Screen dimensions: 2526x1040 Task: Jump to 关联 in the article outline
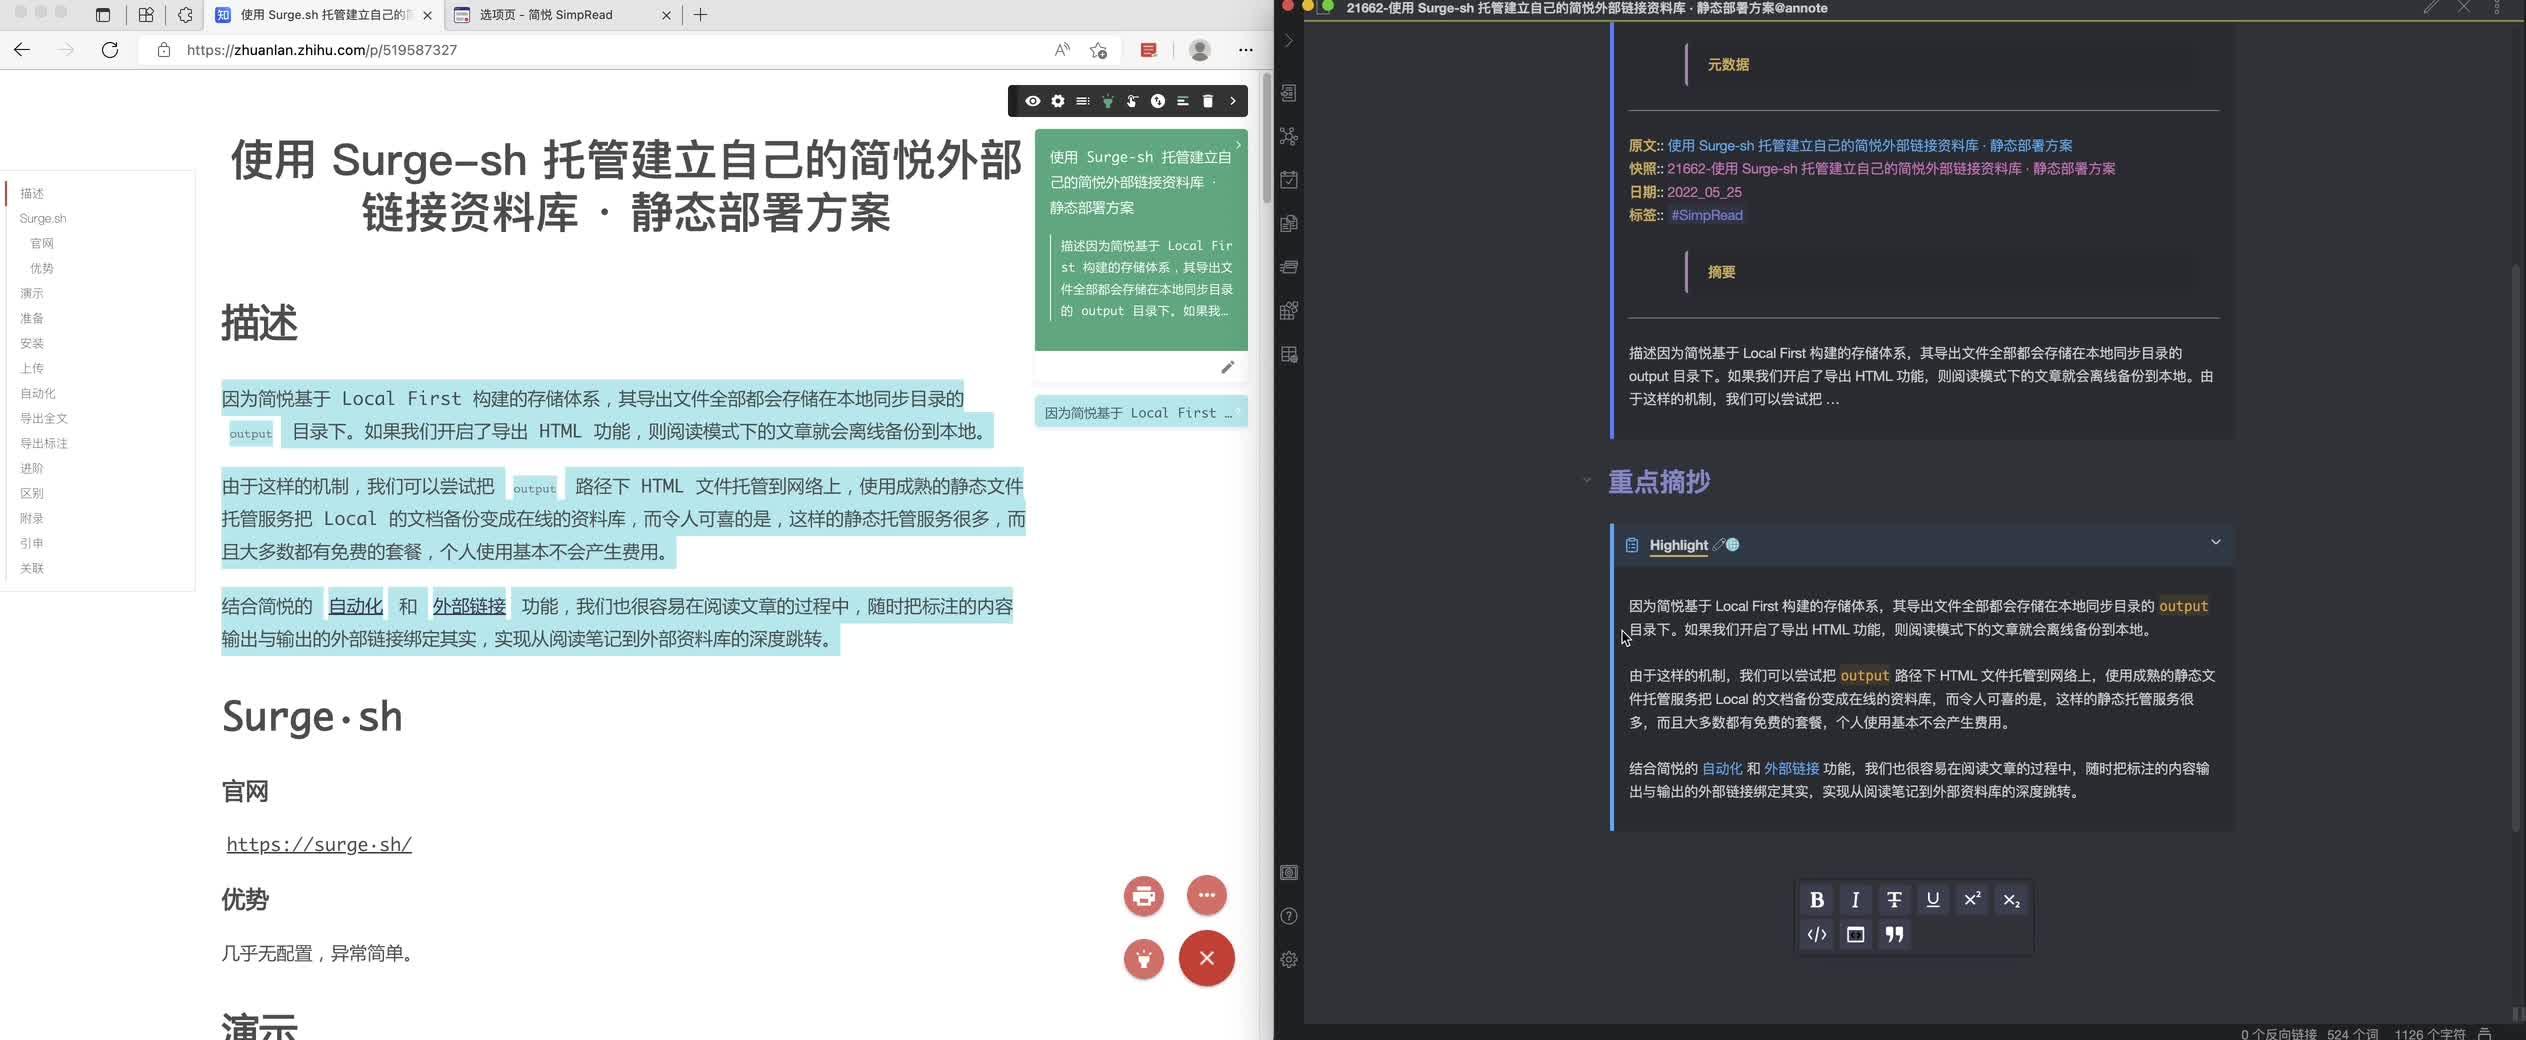[32, 569]
